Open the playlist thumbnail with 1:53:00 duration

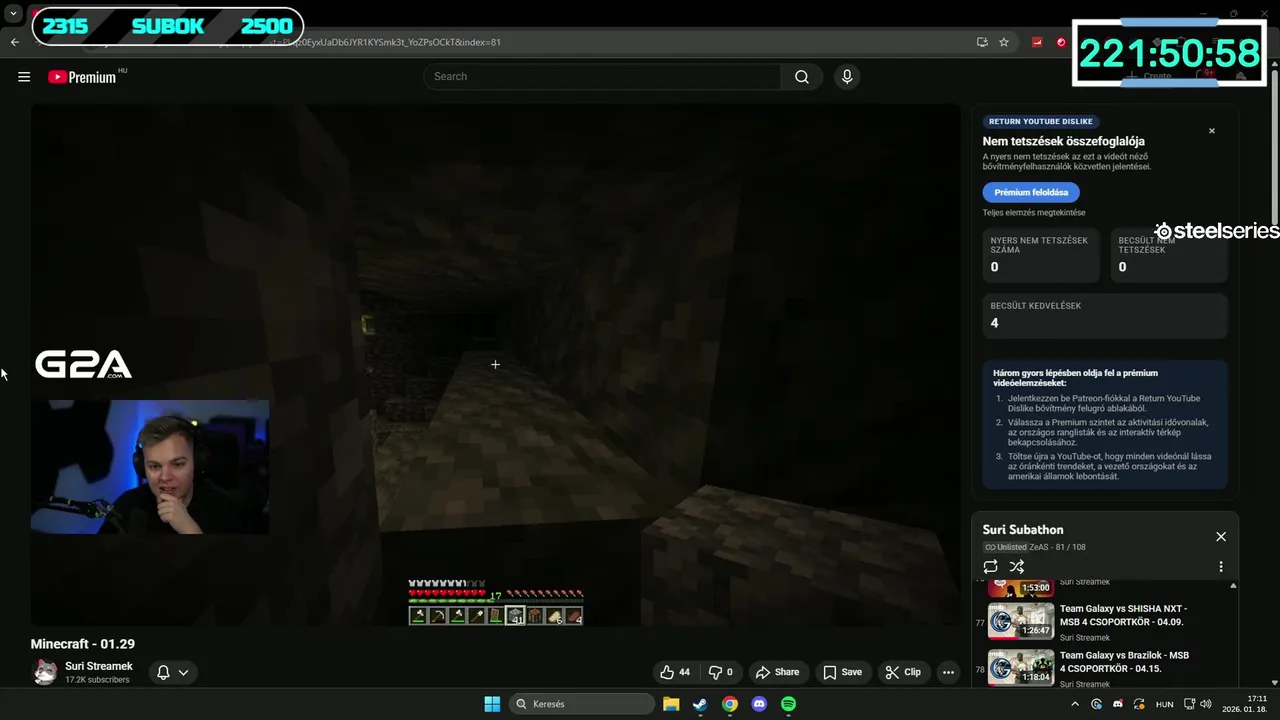pos(1021,588)
